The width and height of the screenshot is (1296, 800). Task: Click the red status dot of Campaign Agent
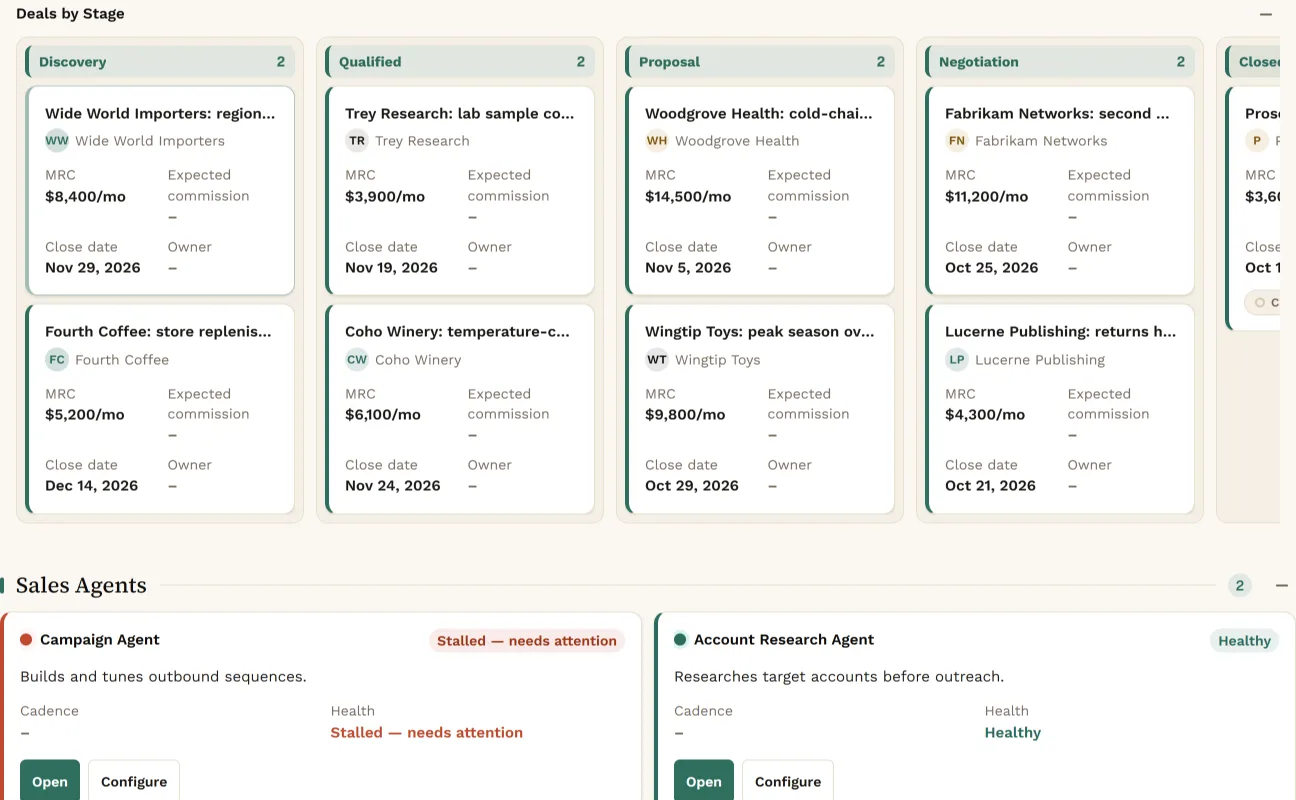tap(26, 640)
